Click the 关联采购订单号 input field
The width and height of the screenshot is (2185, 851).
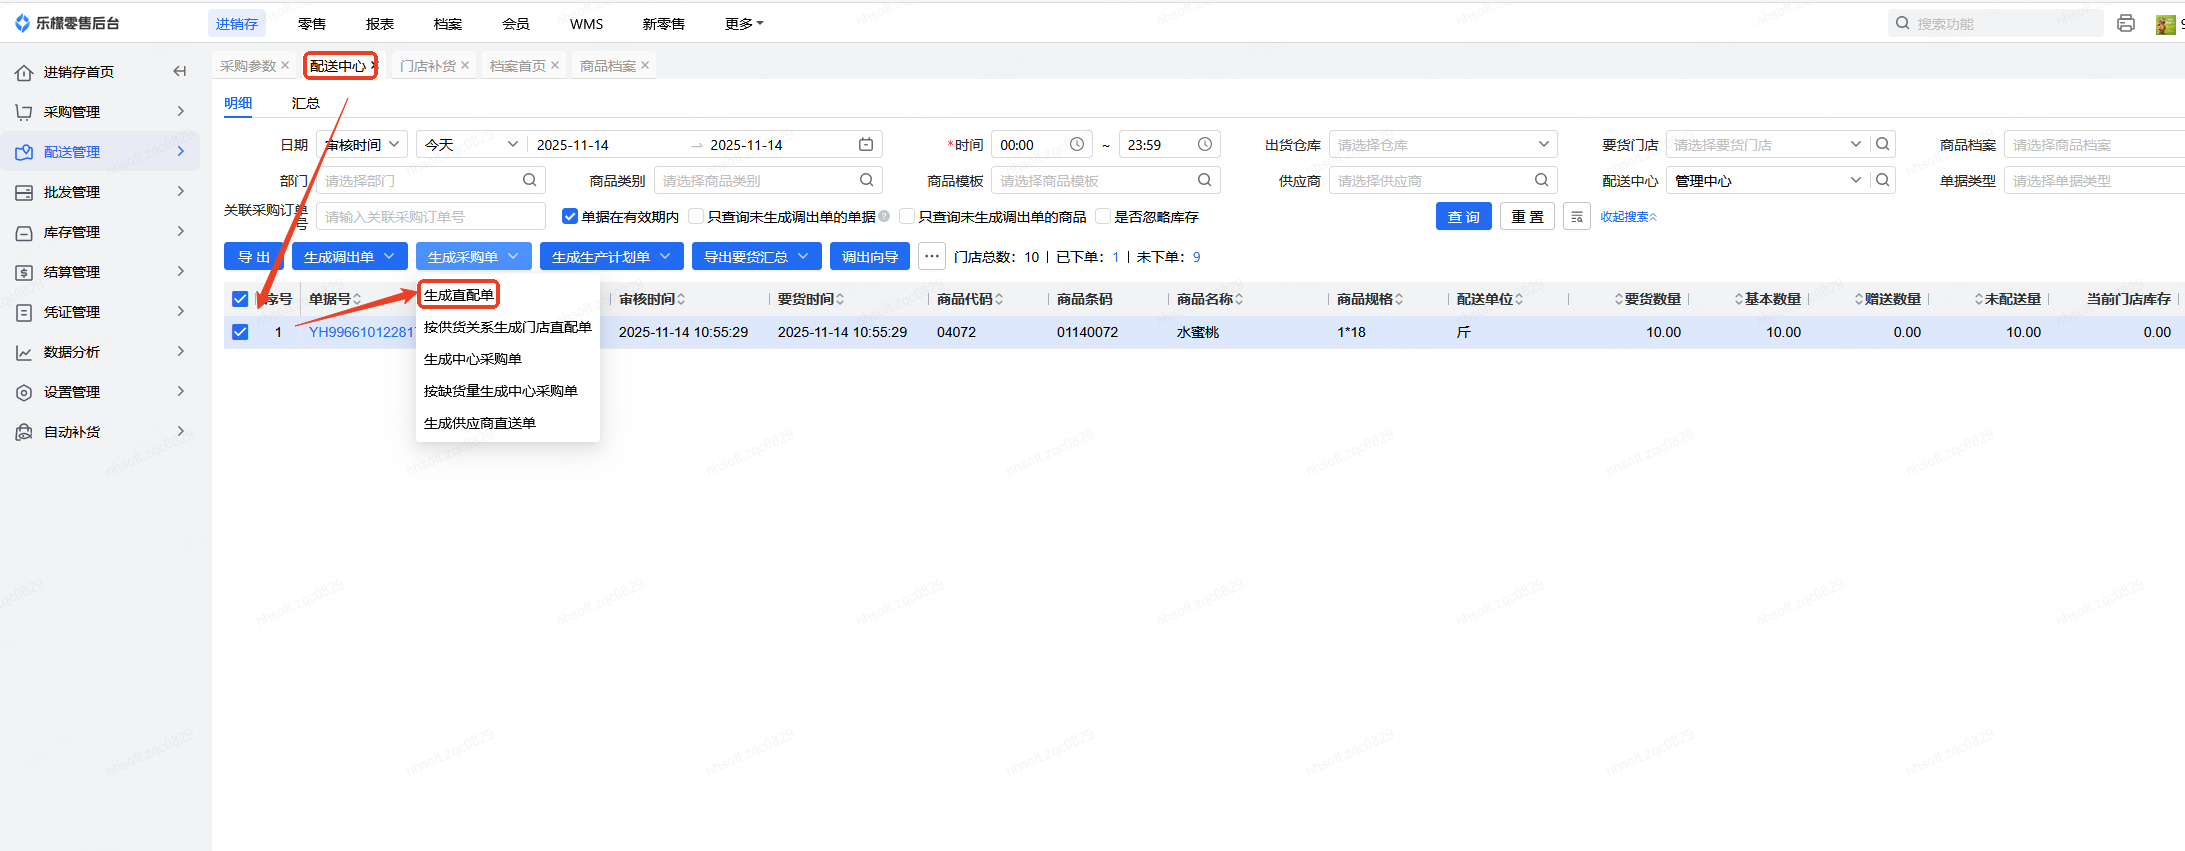click(430, 217)
